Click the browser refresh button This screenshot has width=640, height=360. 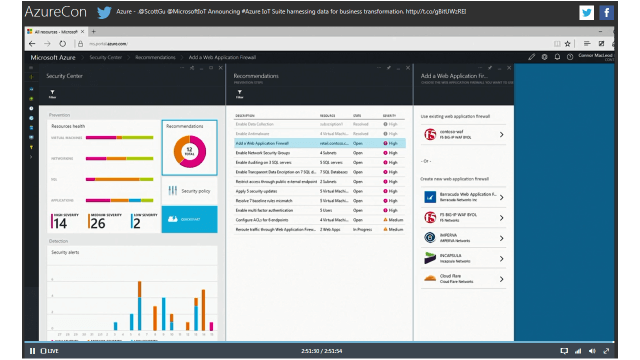(62, 44)
